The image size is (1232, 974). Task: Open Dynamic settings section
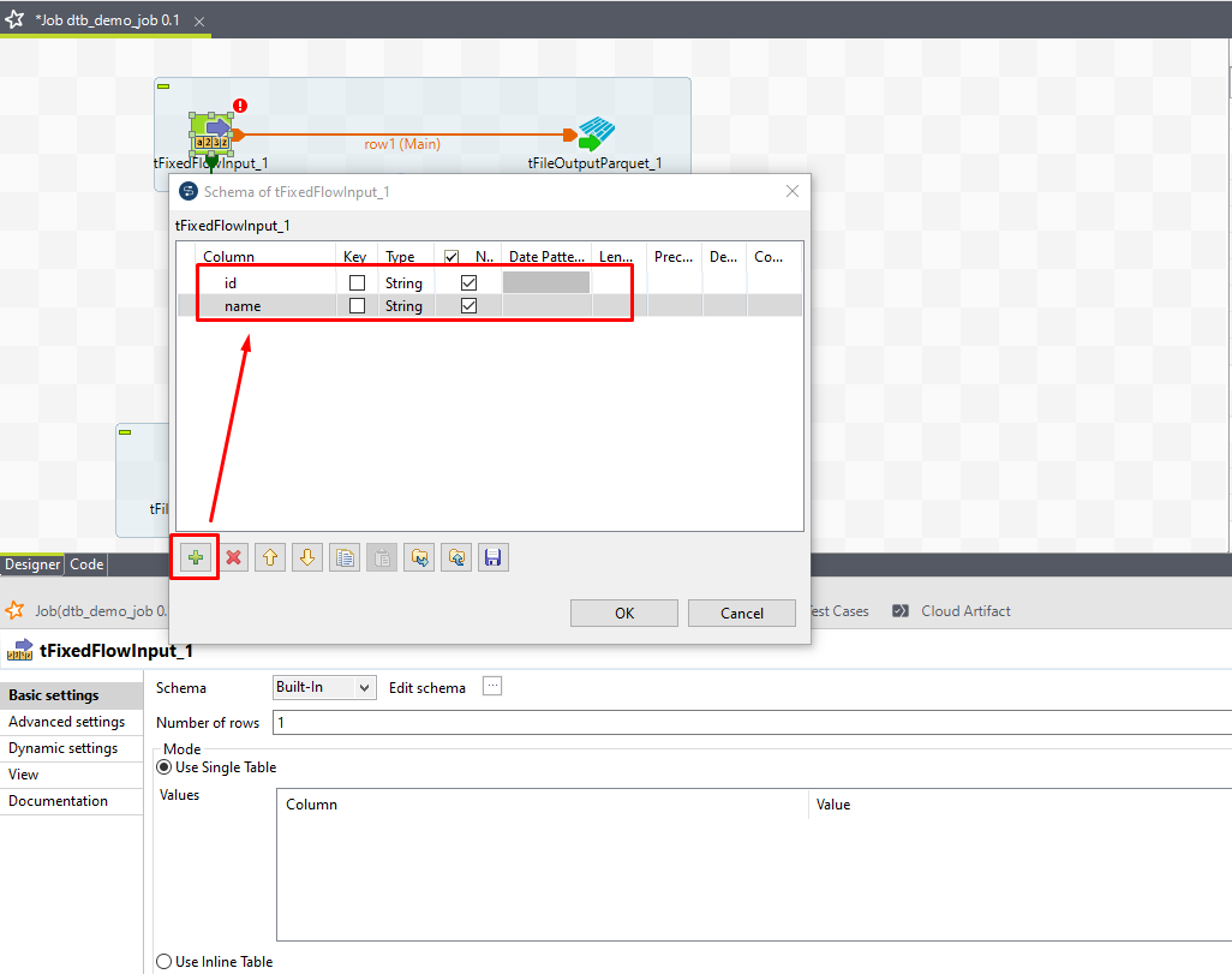point(72,748)
